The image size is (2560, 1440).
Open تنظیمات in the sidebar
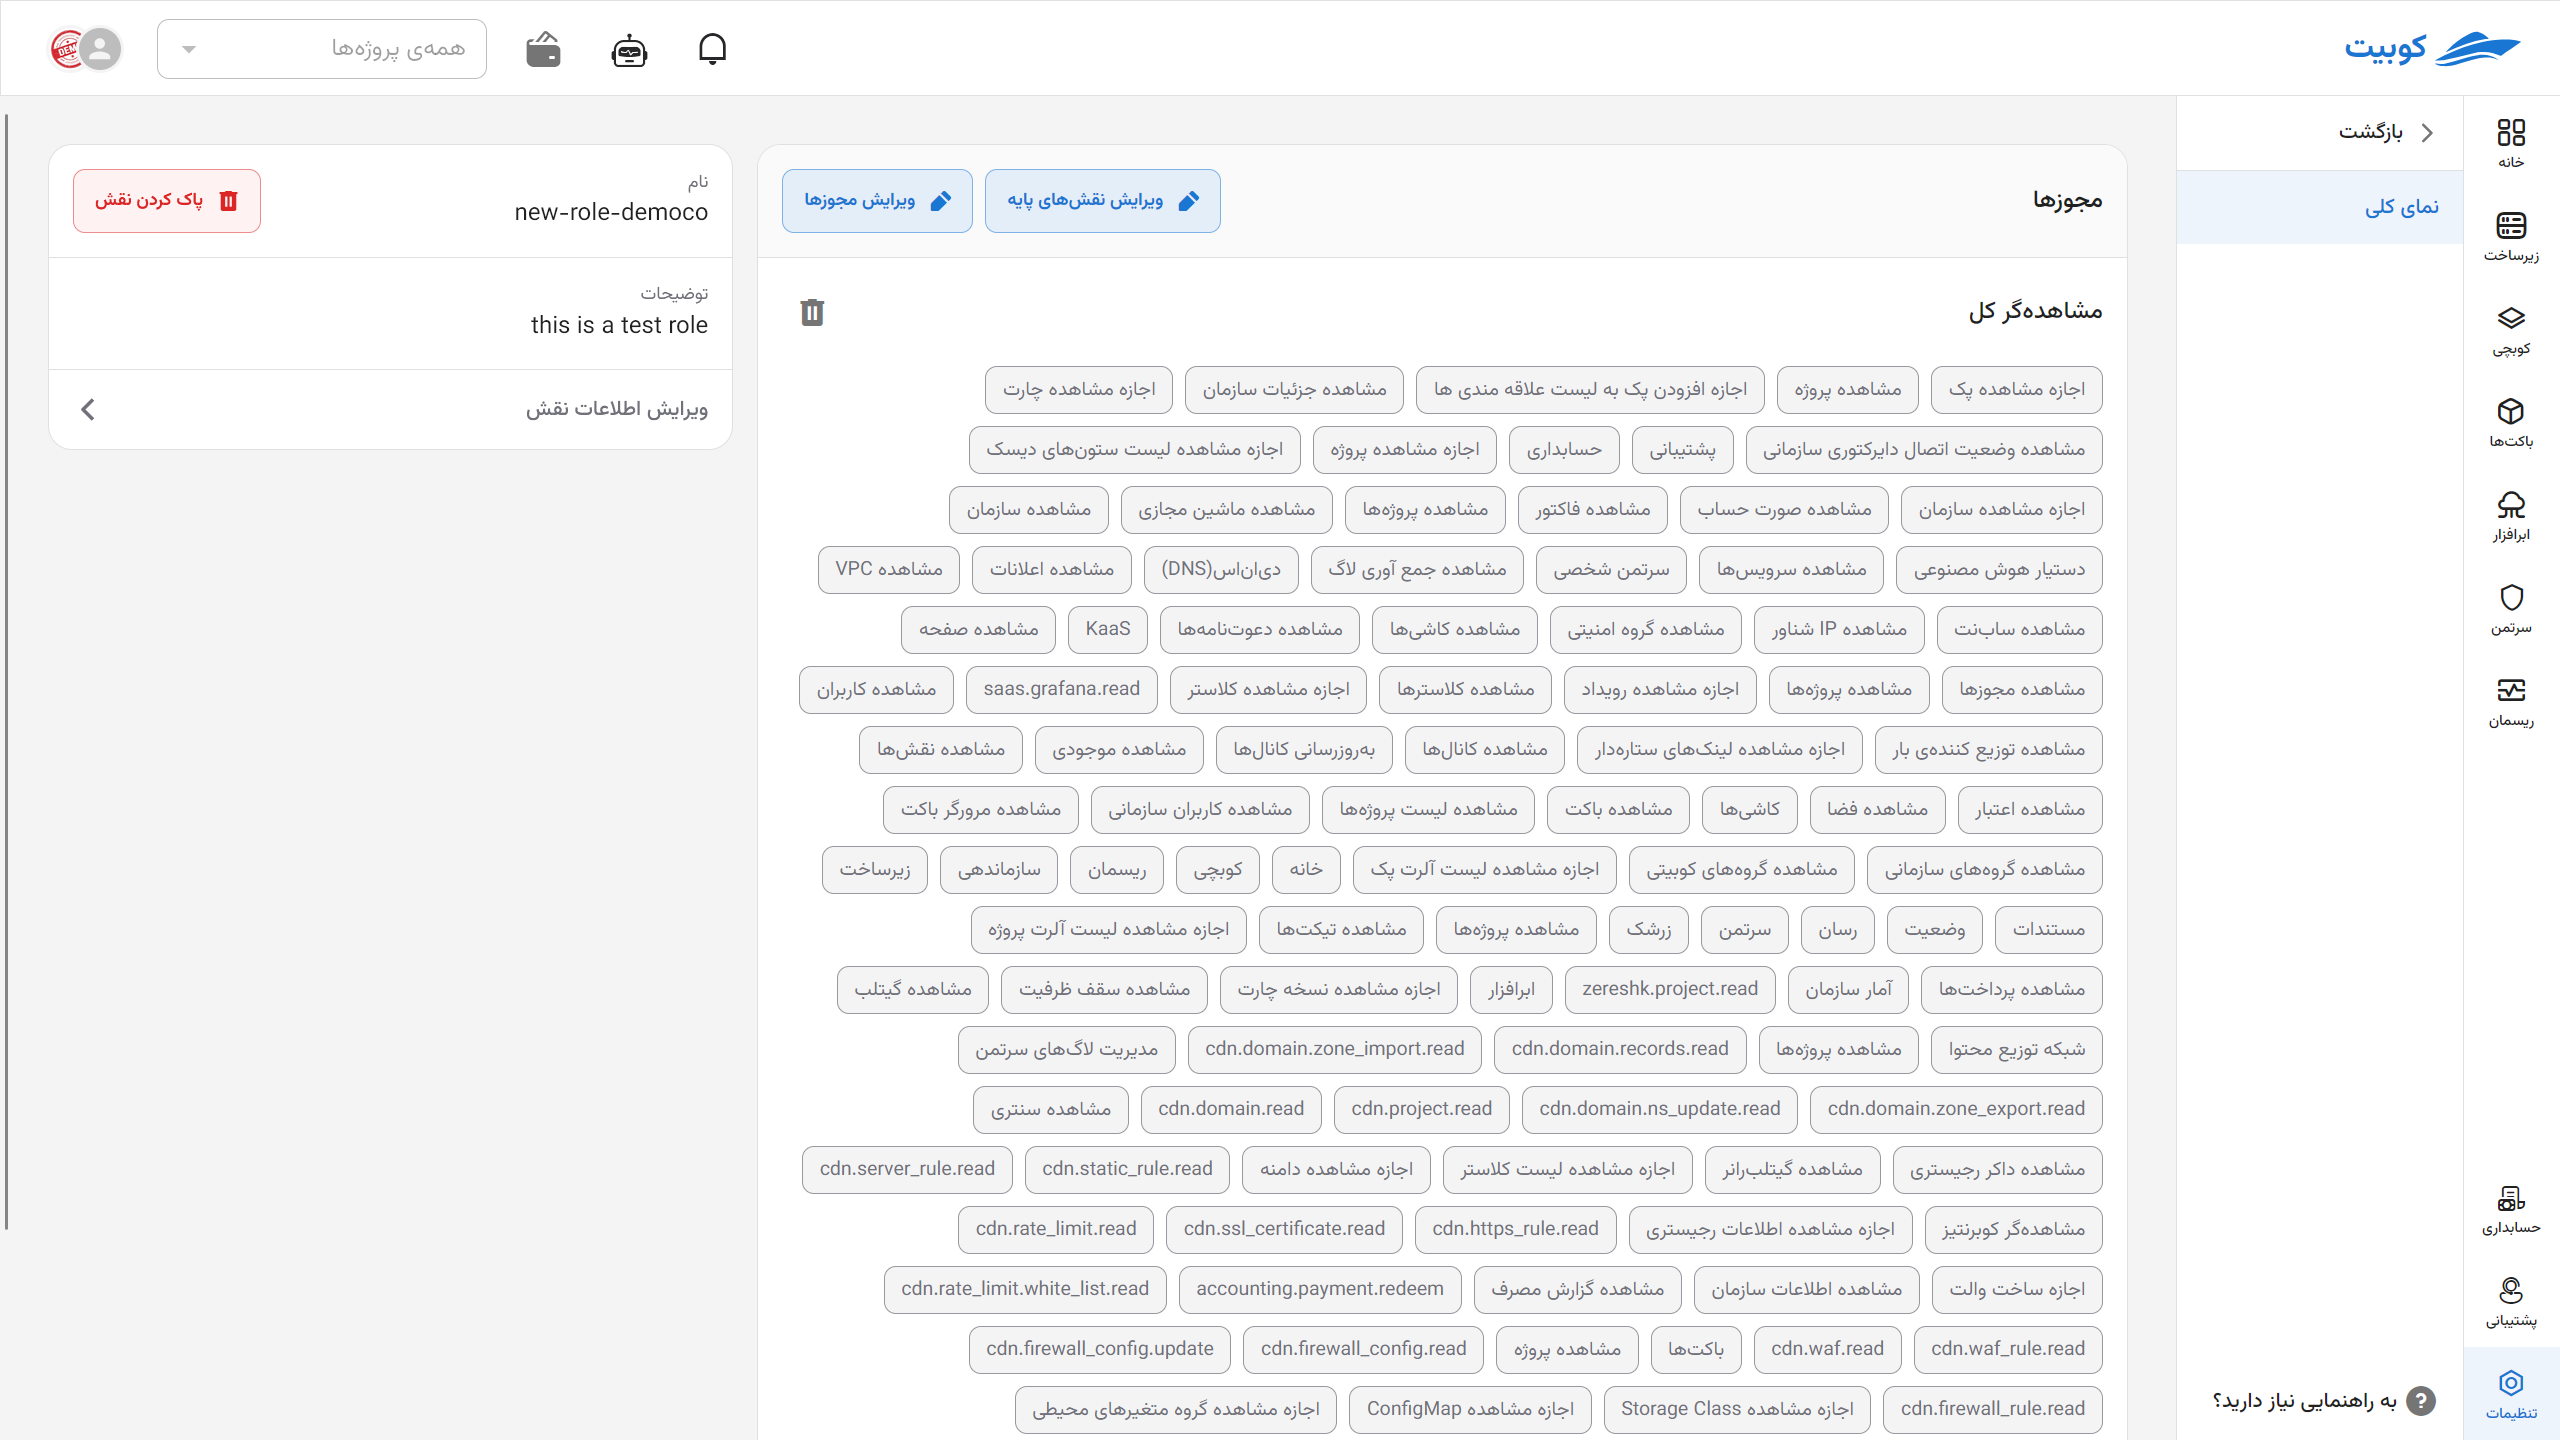pos(2511,1395)
